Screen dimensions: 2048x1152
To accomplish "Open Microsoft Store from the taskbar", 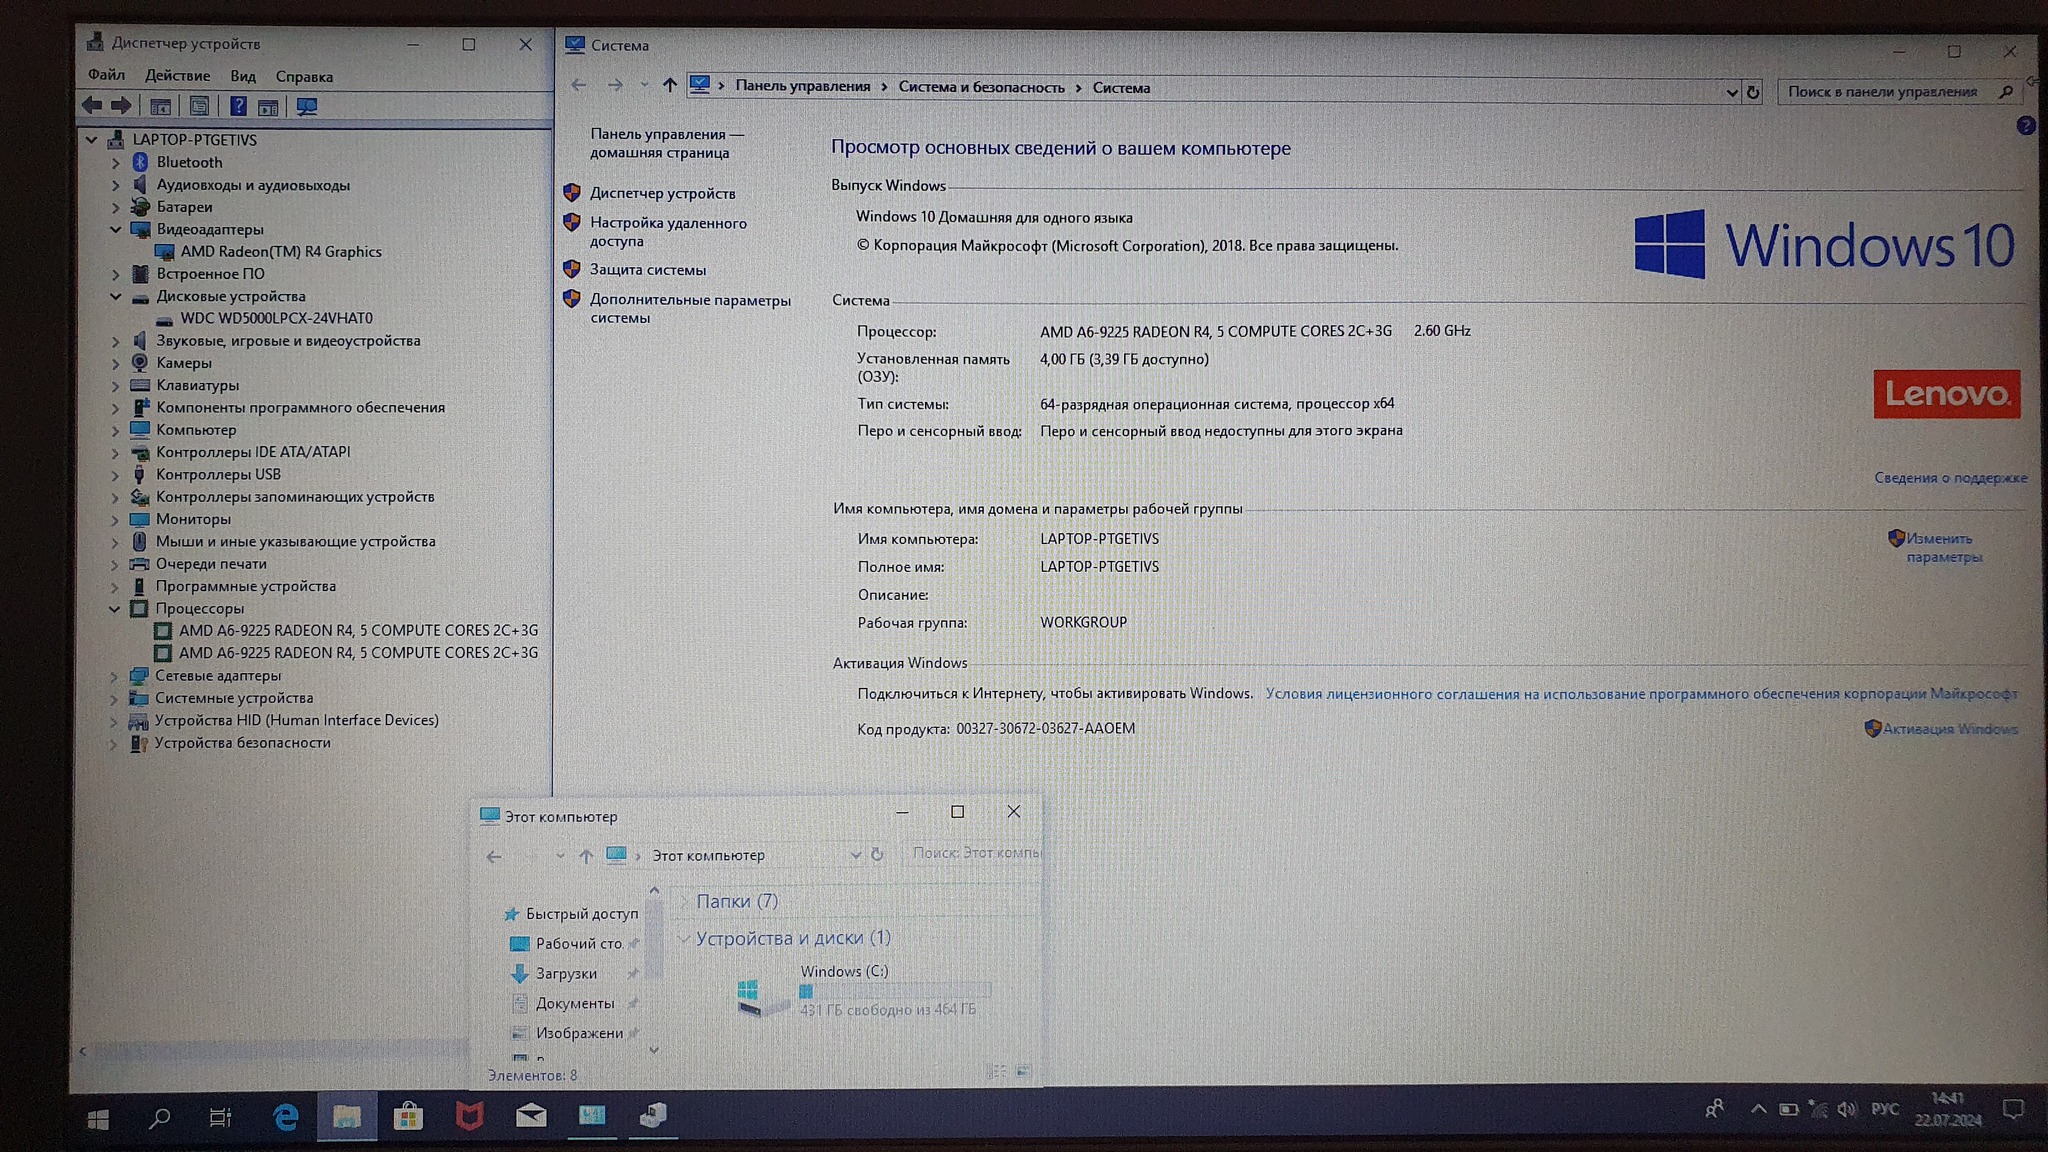I will 408,1116.
